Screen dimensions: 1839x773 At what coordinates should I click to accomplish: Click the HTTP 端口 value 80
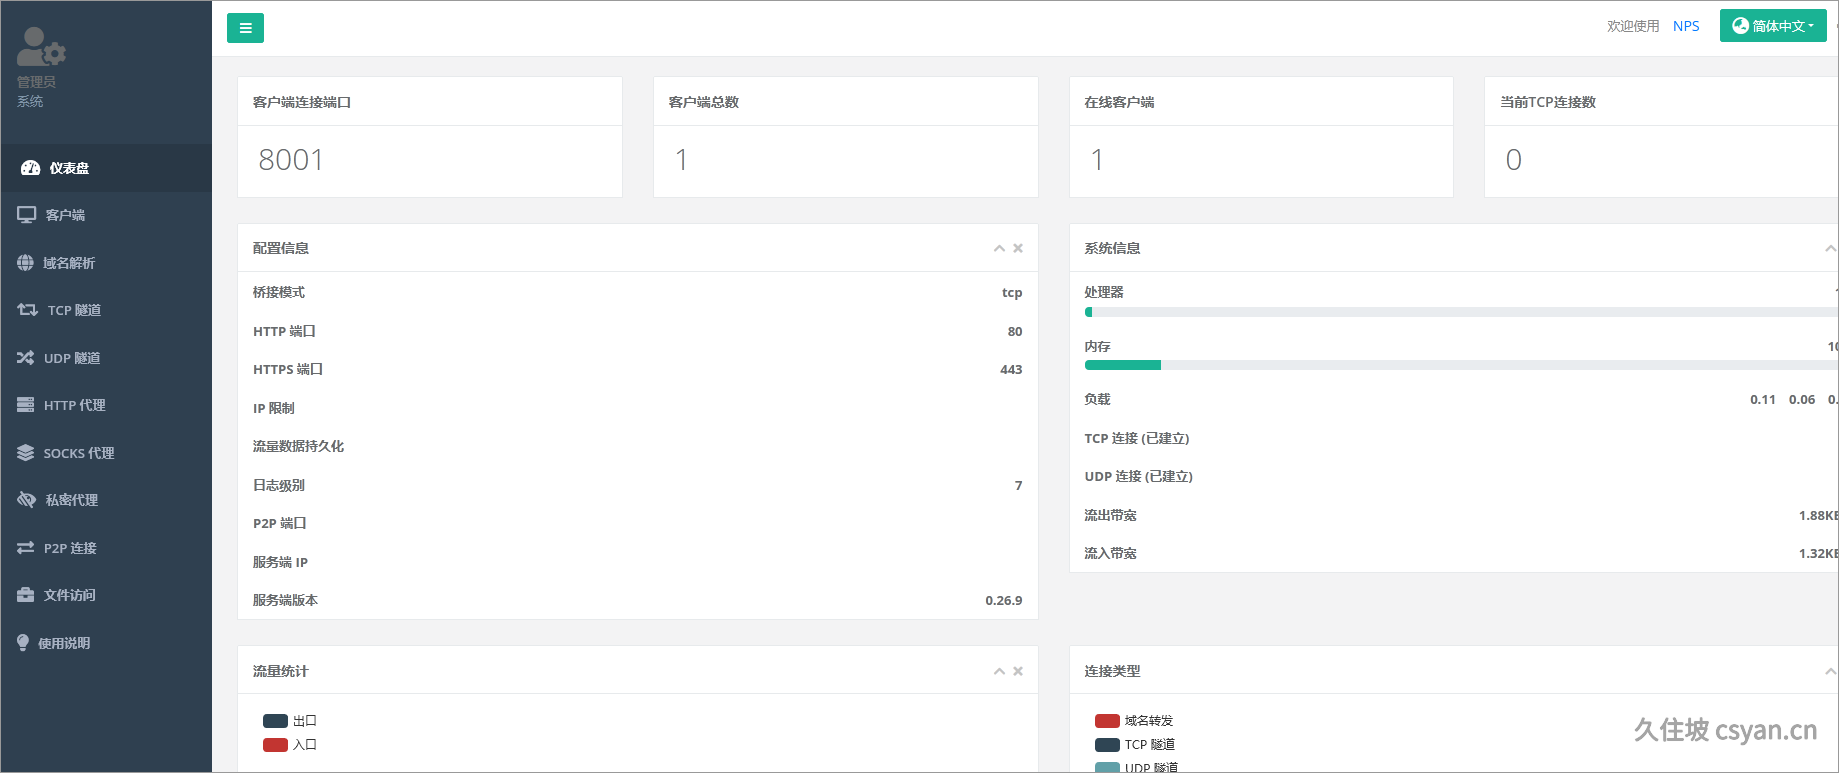click(x=1015, y=331)
